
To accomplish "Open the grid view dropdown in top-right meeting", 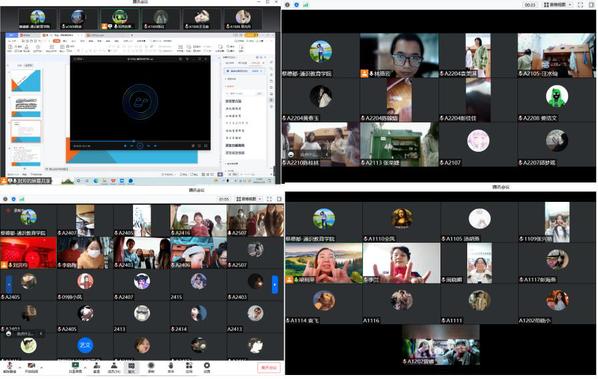I will (558, 5).
